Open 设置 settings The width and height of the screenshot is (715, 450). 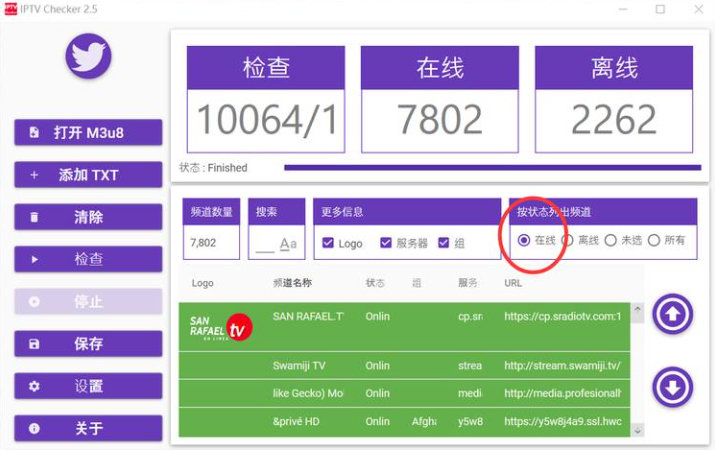point(88,386)
